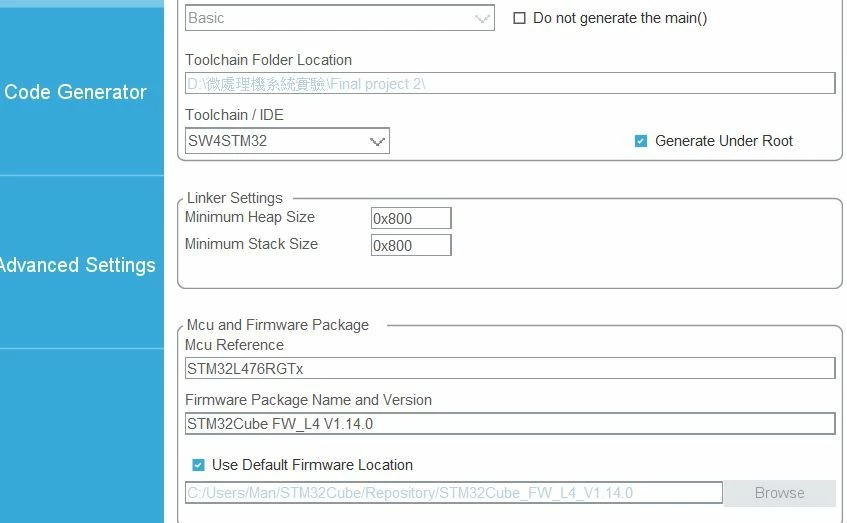Select the Mcu Reference STM32L476RGTx field

[510, 368]
